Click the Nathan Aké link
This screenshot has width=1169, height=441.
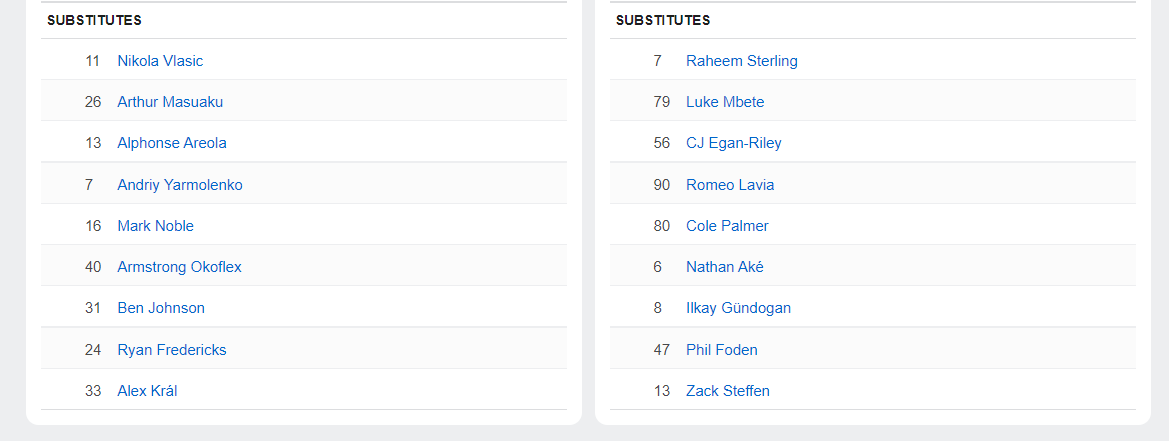click(725, 267)
